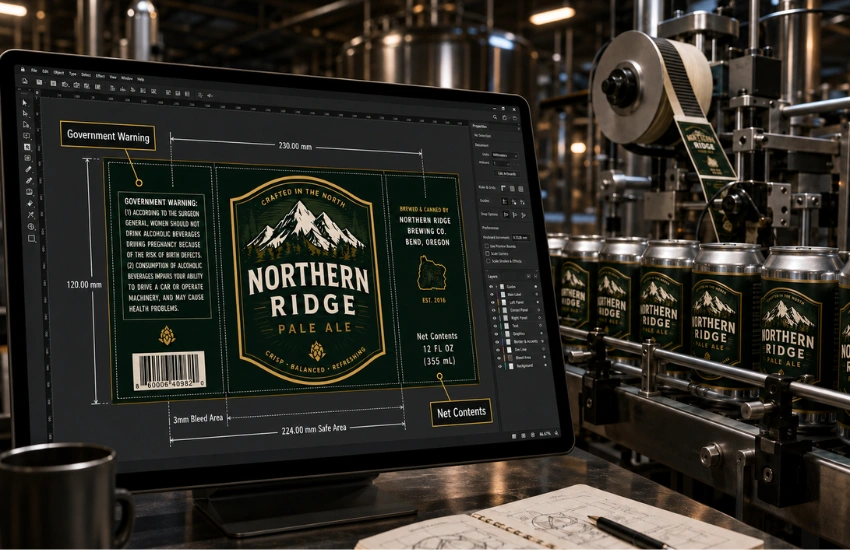Click the lock icon left of the File menu
The height and width of the screenshot is (550, 850).
[x=23, y=69]
